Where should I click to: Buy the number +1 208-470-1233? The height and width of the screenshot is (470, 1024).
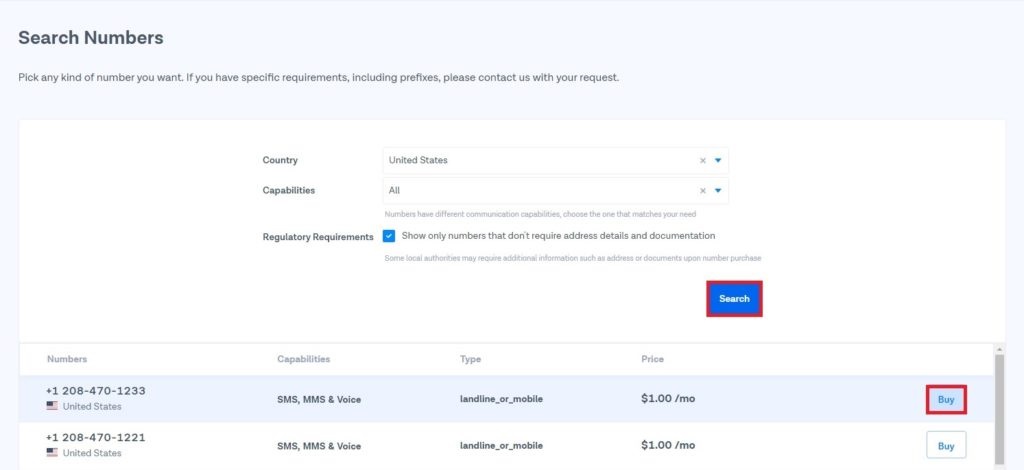coord(946,400)
